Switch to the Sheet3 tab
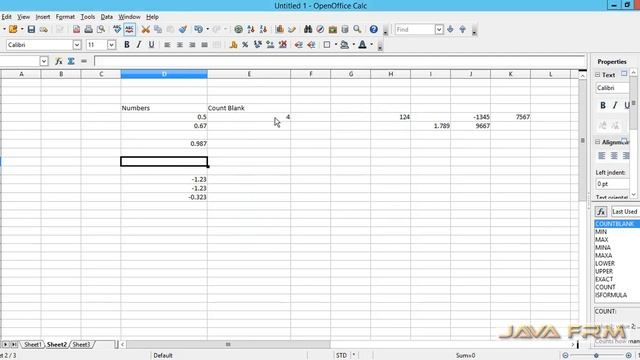The width and height of the screenshot is (640, 360). tap(81, 344)
